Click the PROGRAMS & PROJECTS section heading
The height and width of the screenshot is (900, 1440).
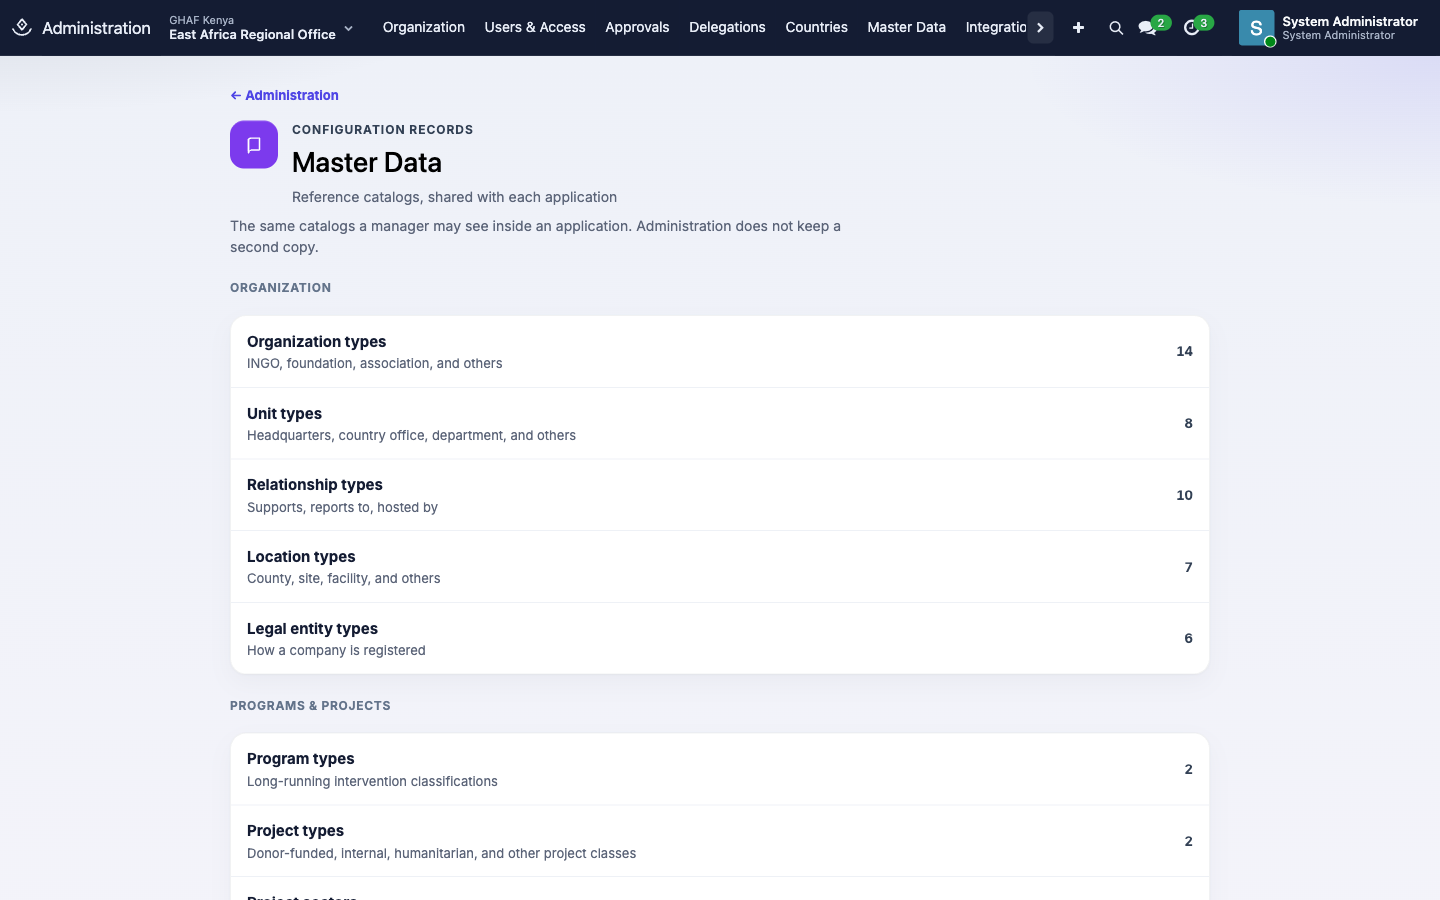click(310, 706)
